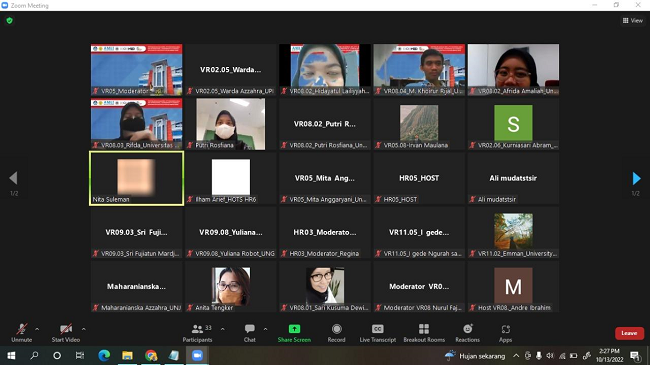Unmute the microphone in the Zoom toolbar
The height and width of the screenshot is (365, 650).
[22, 333]
